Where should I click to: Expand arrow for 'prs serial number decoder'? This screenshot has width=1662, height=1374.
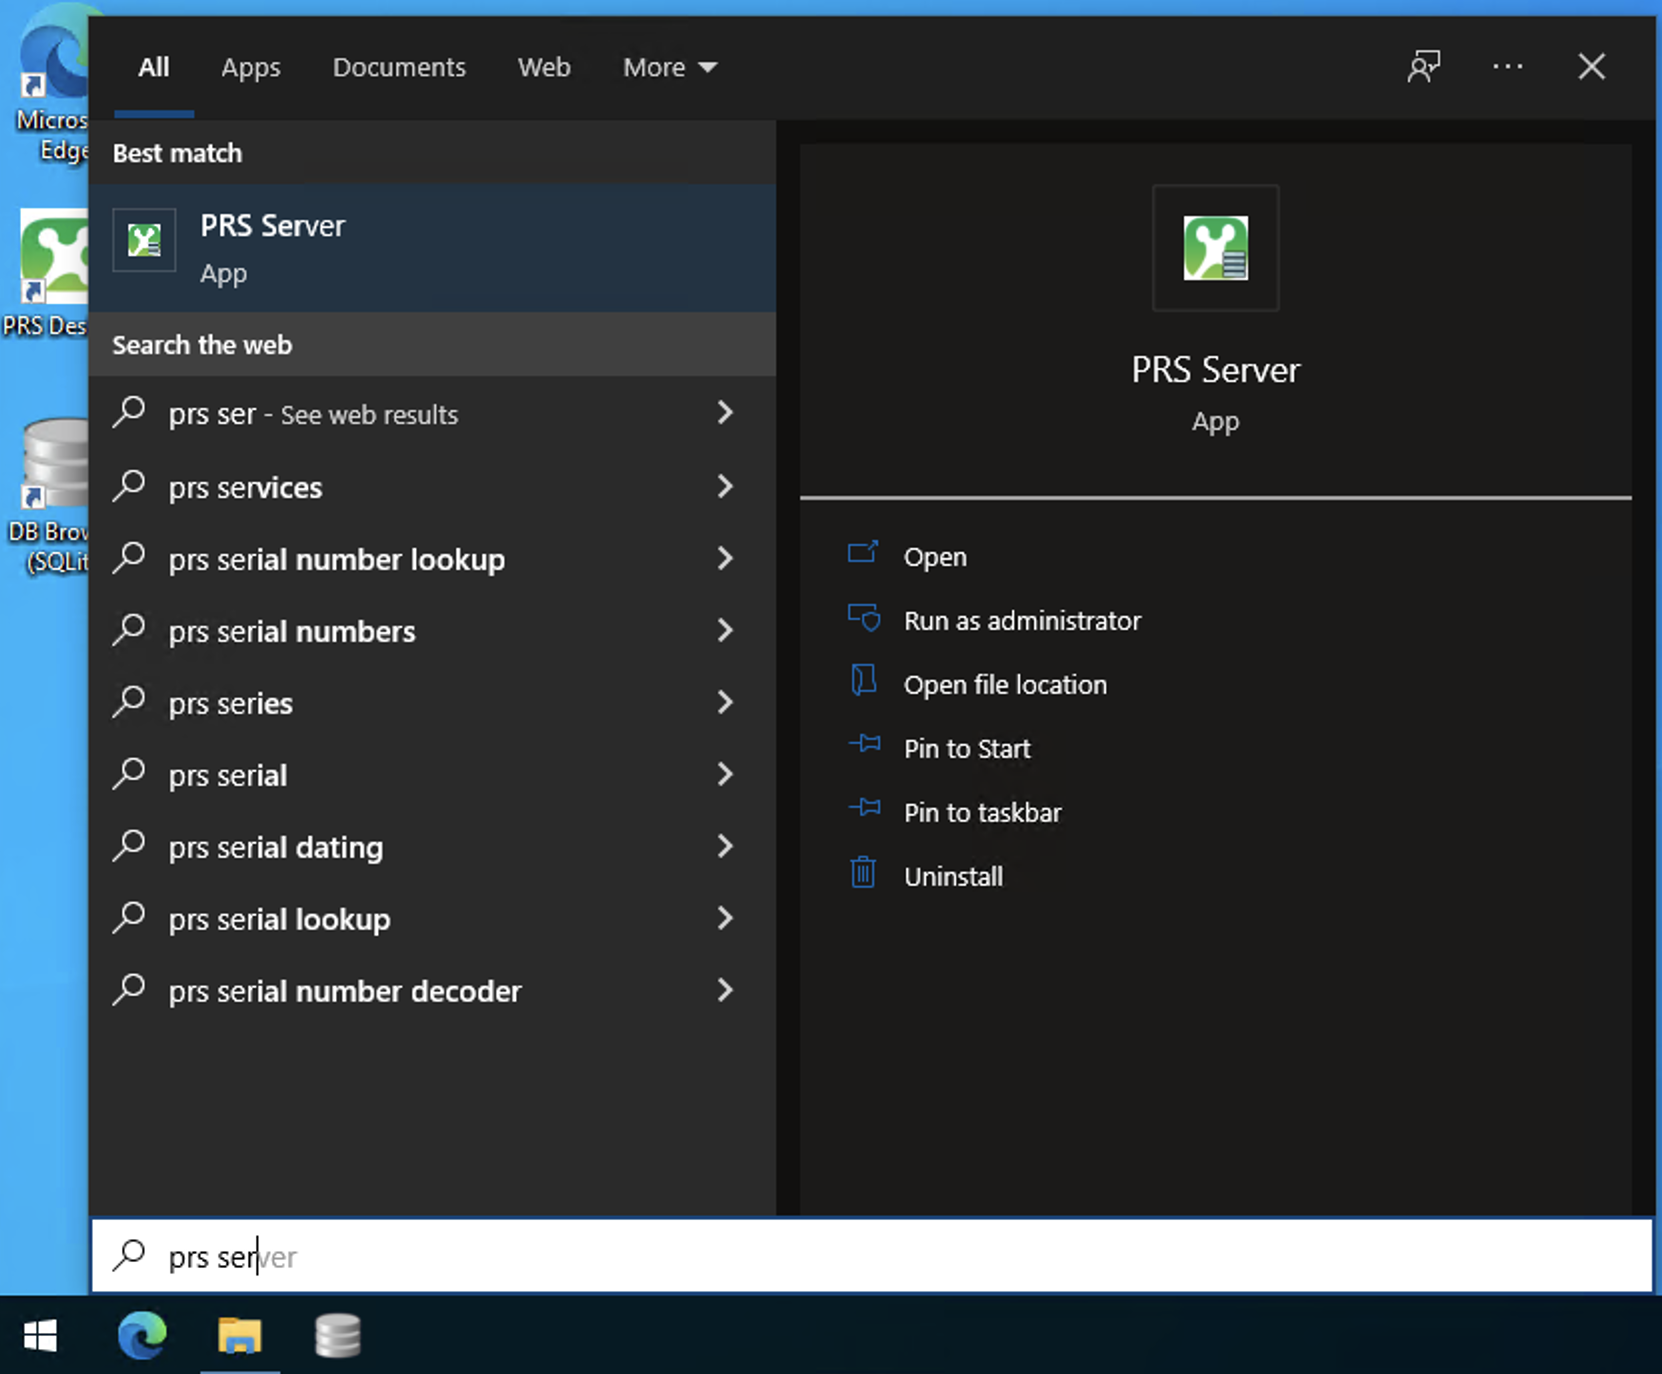tap(725, 990)
